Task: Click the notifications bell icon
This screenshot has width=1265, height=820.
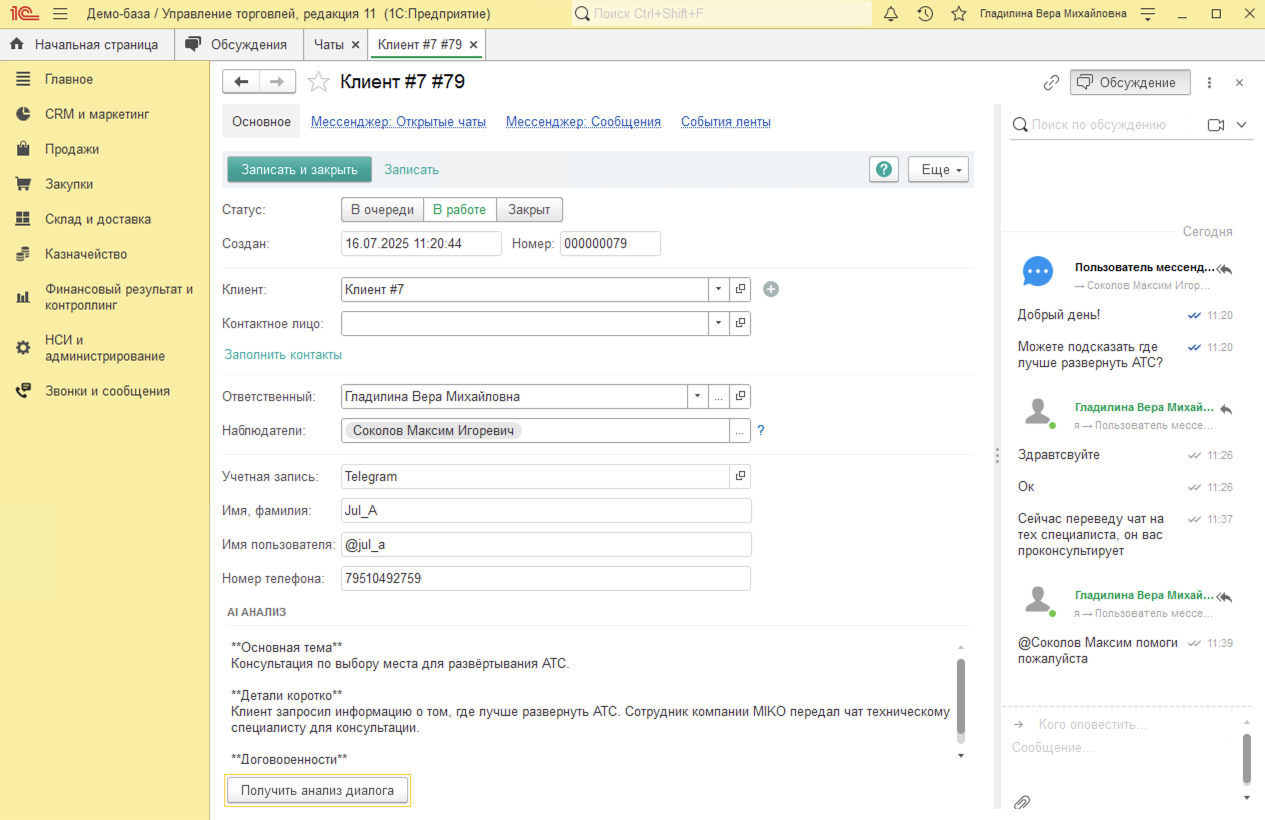Action: (x=891, y=14)
